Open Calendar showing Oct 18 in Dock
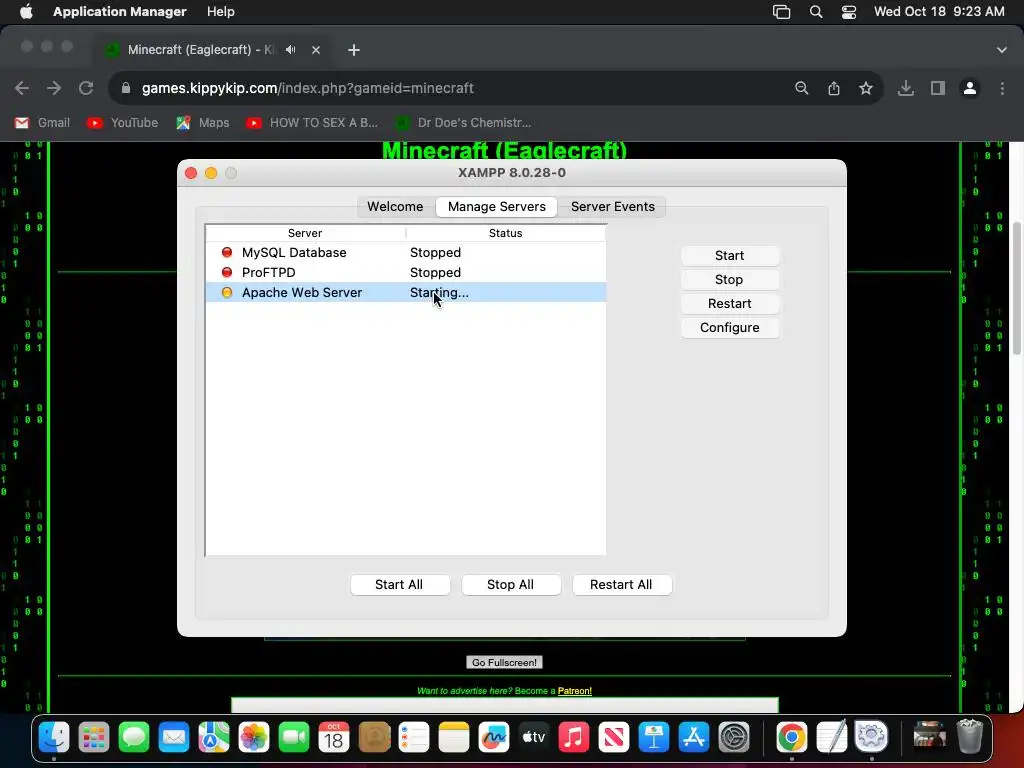The image size is (1024, 768). (x=334, y=737)
